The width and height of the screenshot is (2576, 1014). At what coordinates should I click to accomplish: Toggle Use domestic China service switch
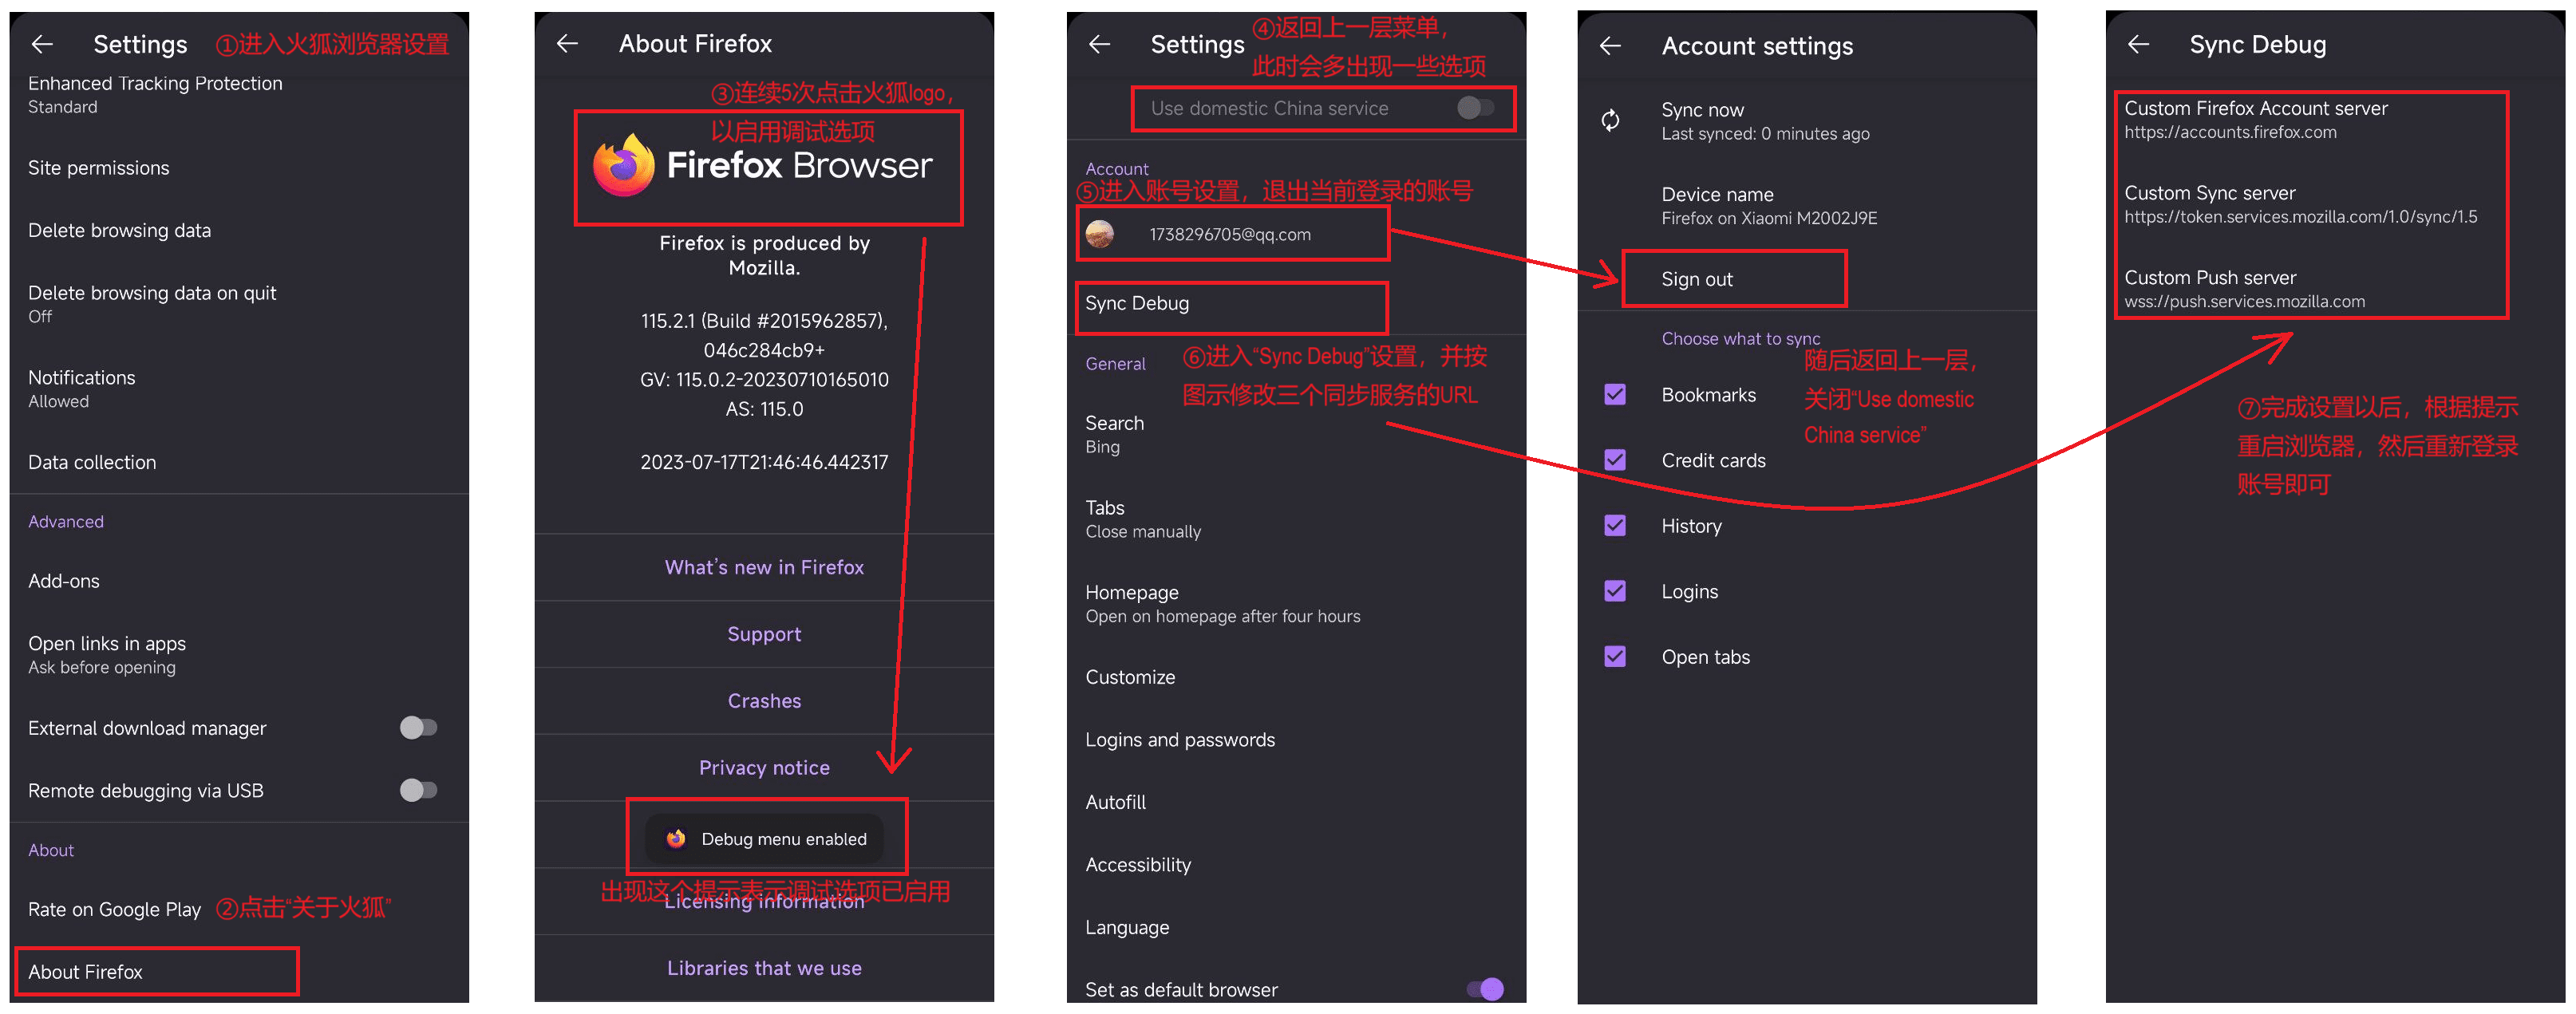pyautogui.click(x=1476, y=108)
